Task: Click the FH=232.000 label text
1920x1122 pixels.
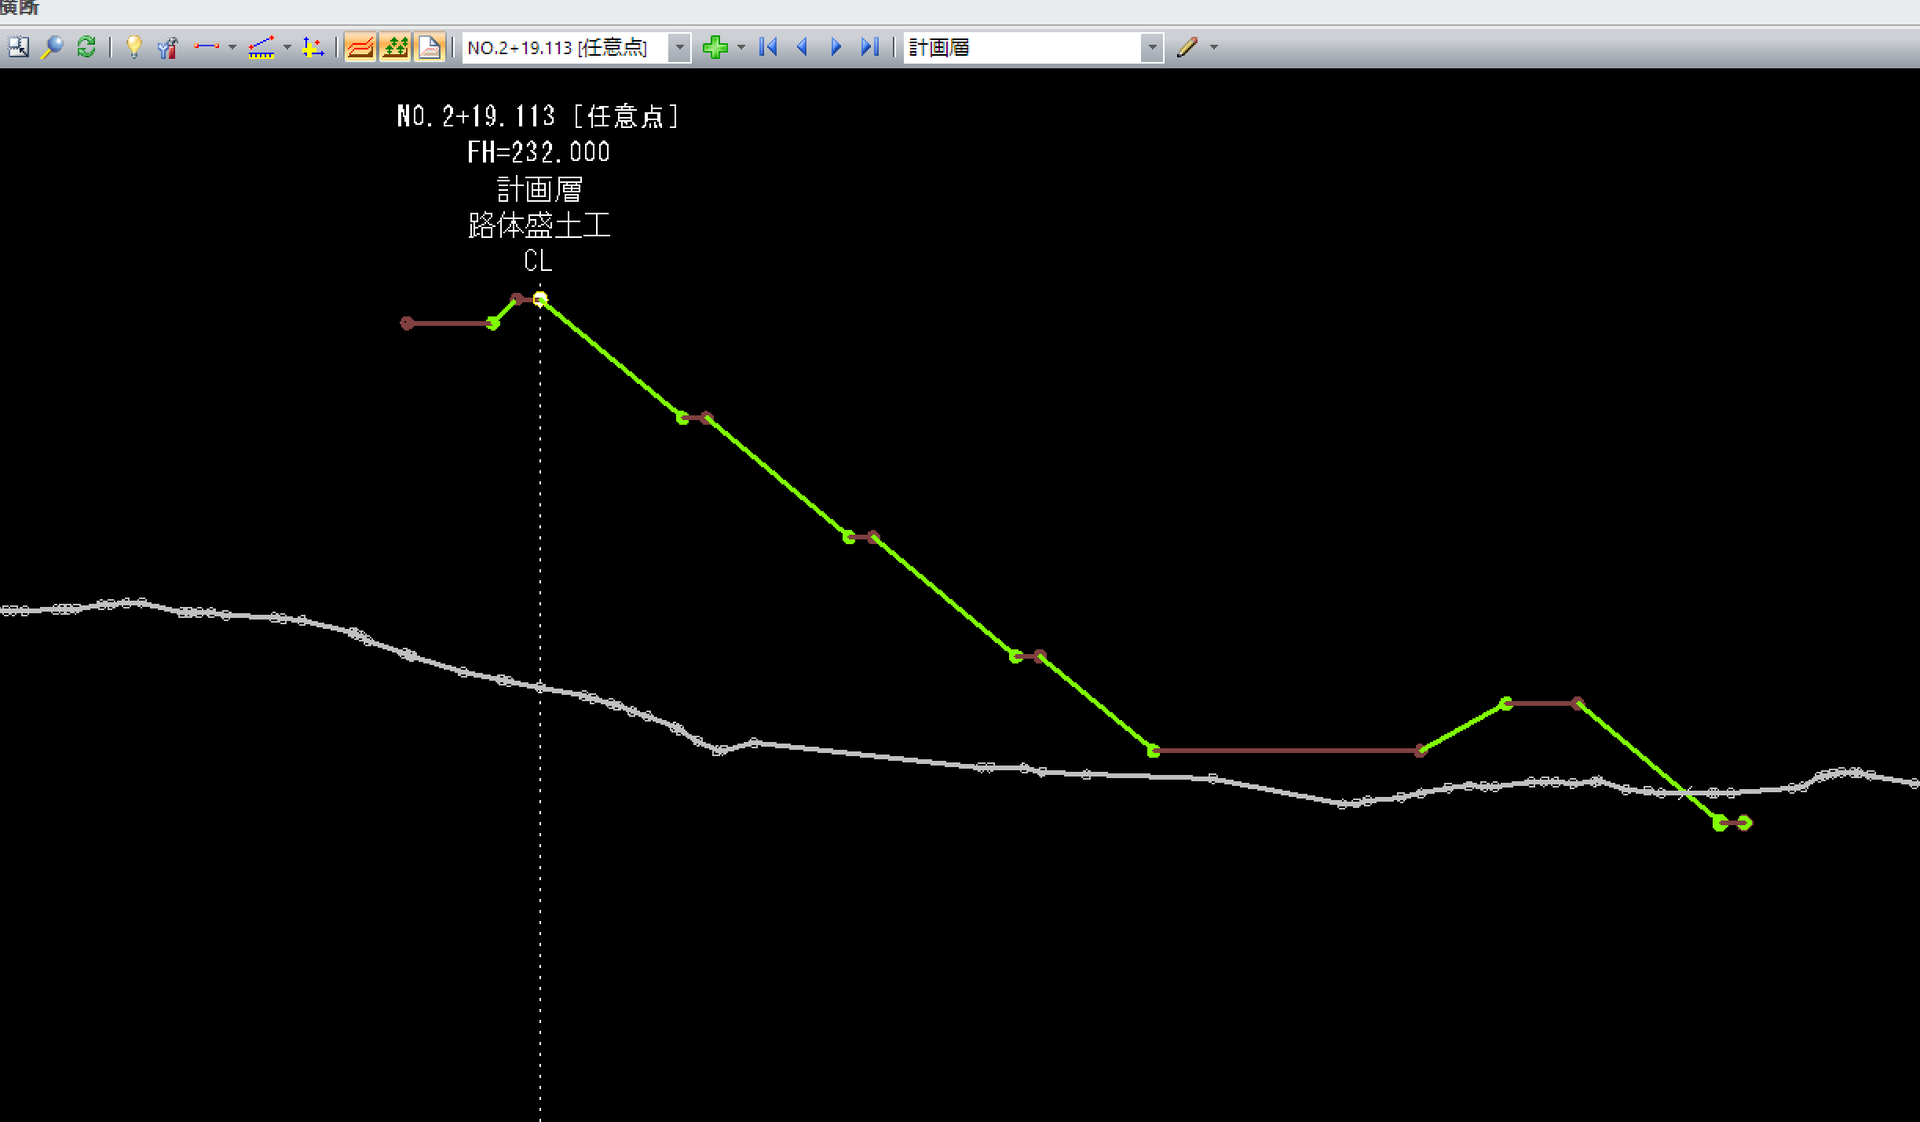Action: pos(539,152)
